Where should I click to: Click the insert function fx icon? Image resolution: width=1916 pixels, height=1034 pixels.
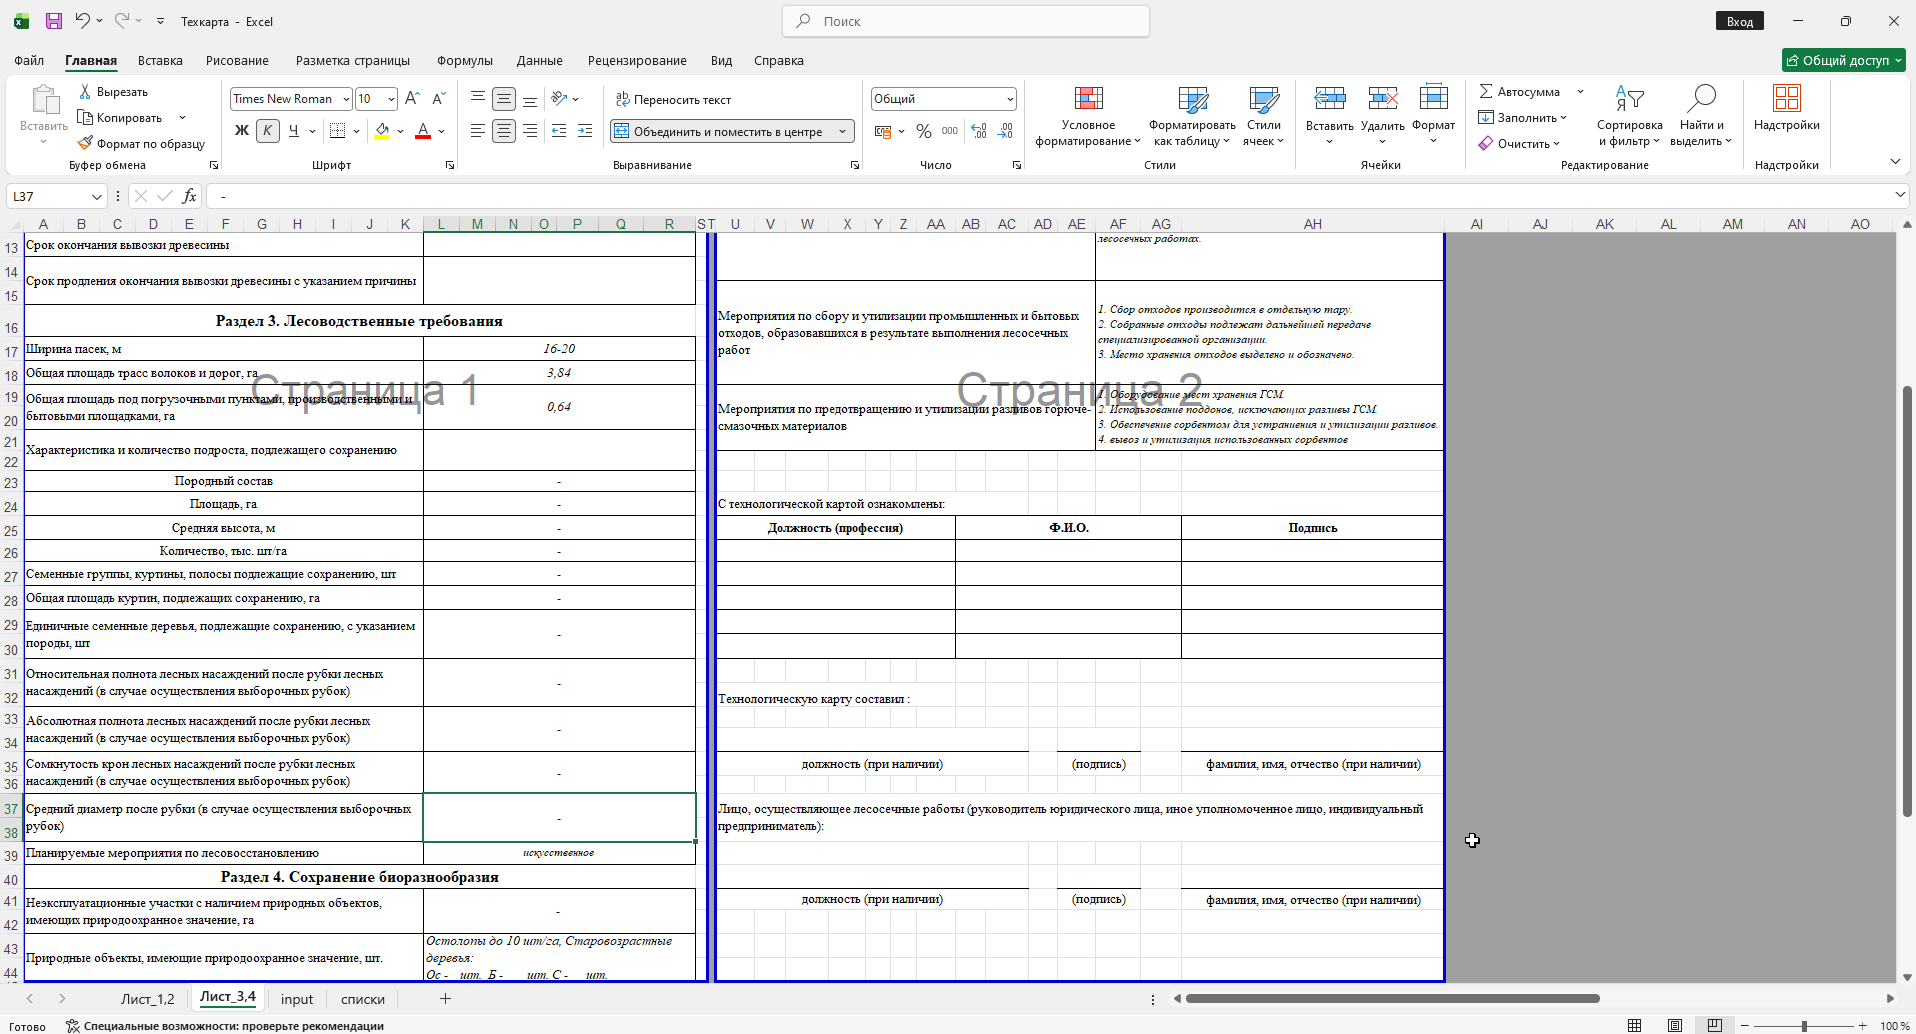click(x=189, y=196)
